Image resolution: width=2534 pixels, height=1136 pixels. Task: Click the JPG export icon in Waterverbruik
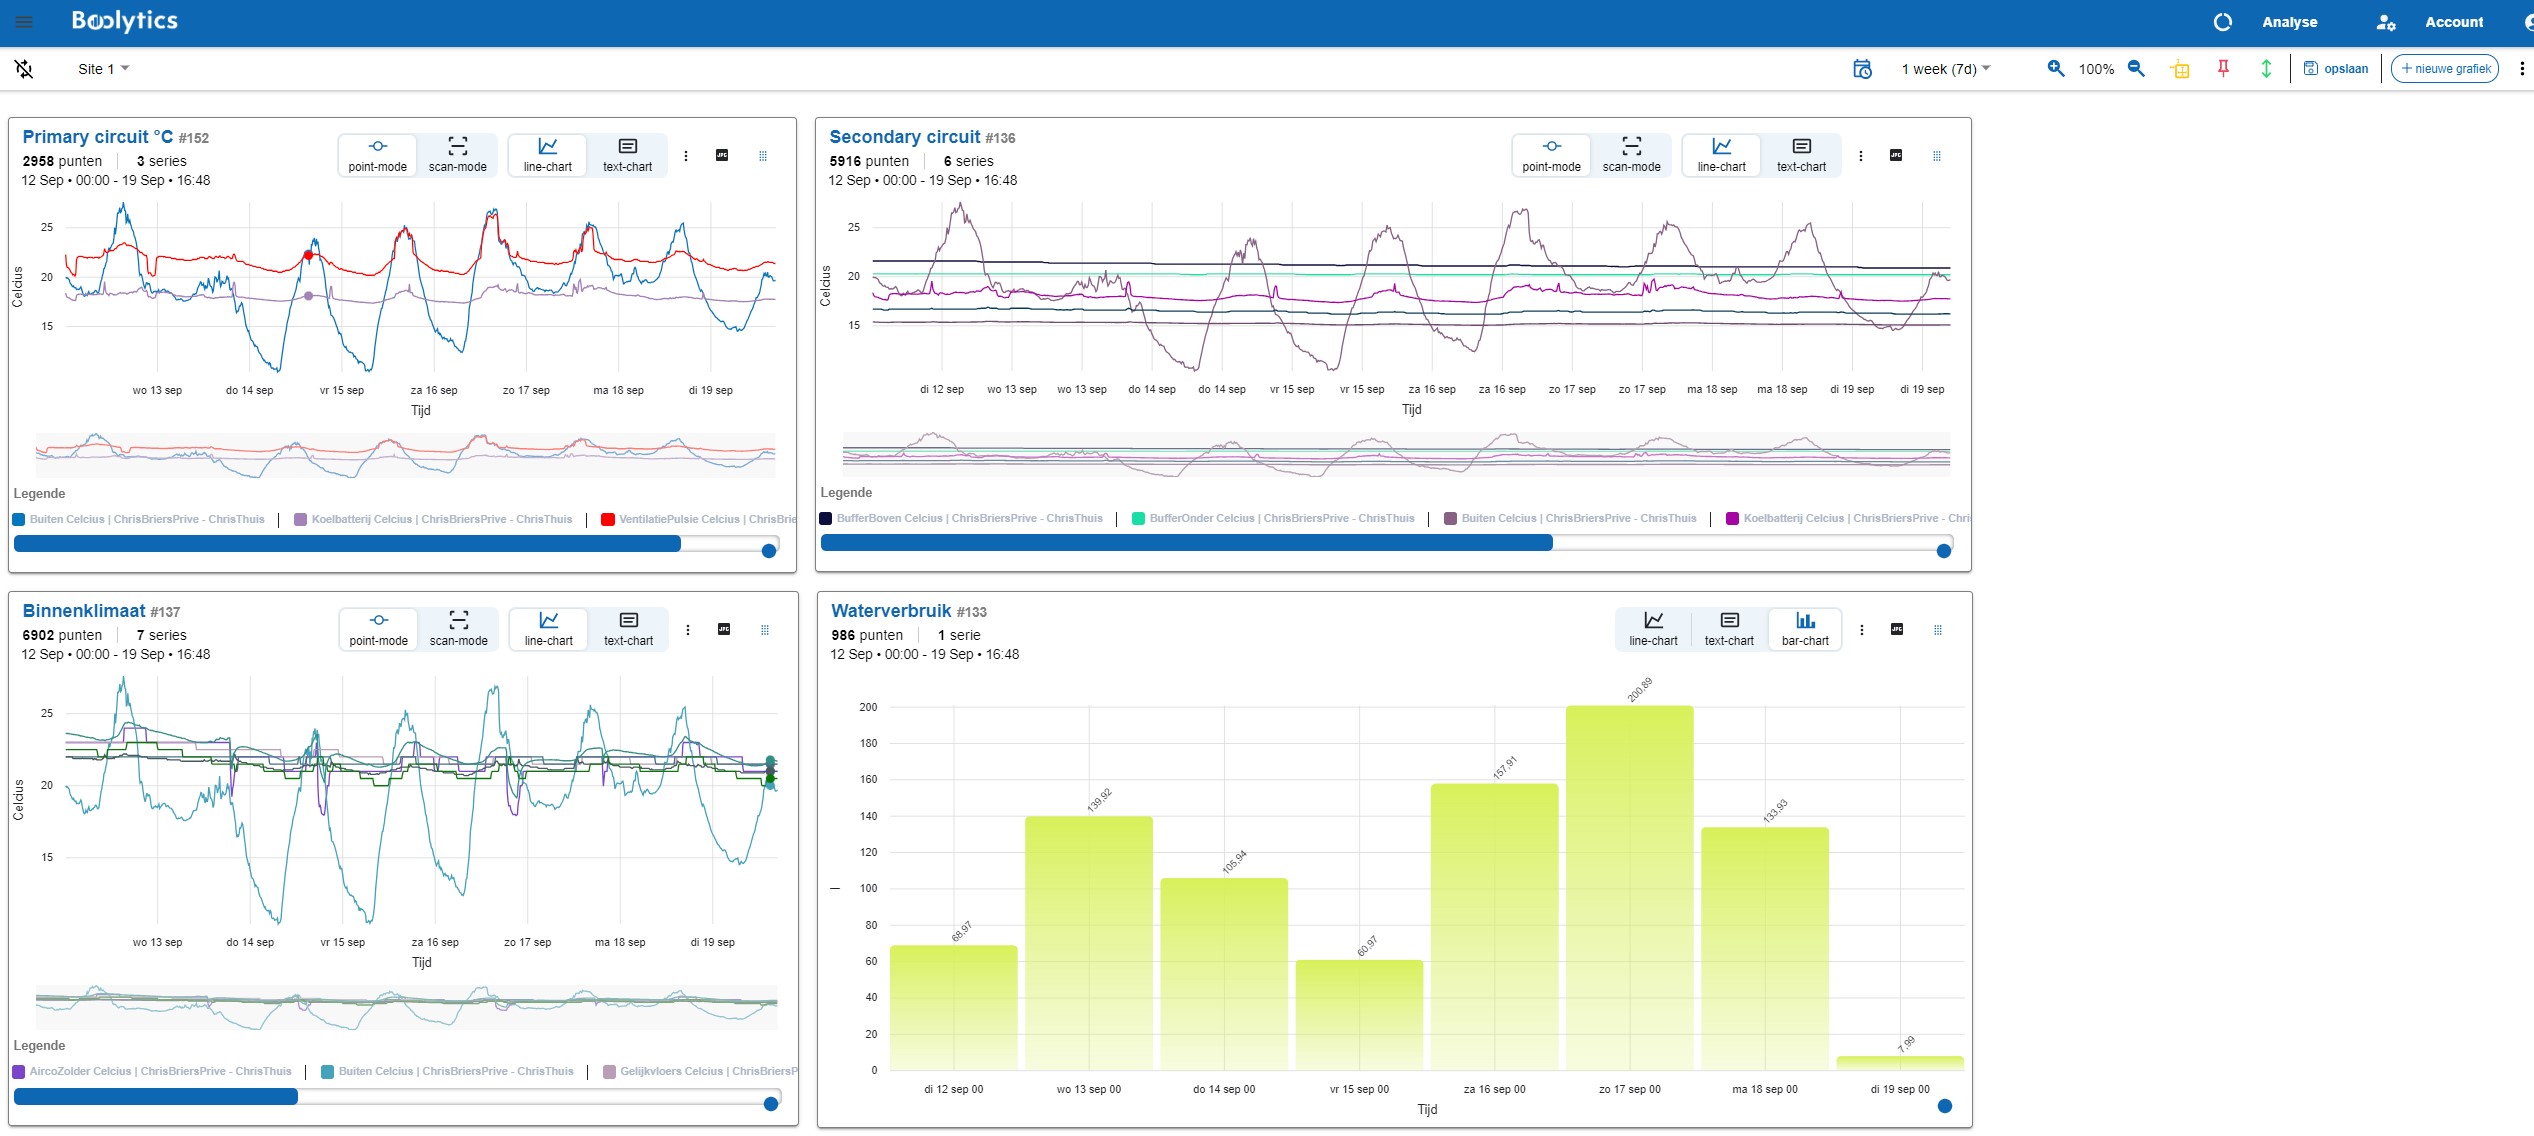click(1897, 629)
